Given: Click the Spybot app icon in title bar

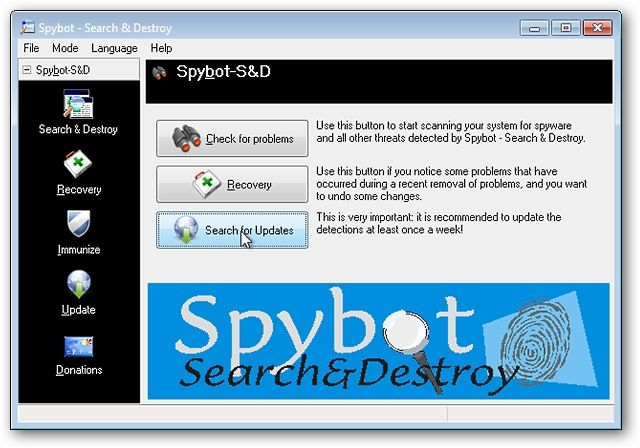Looking at the screenshot, I should click(28, 27).
